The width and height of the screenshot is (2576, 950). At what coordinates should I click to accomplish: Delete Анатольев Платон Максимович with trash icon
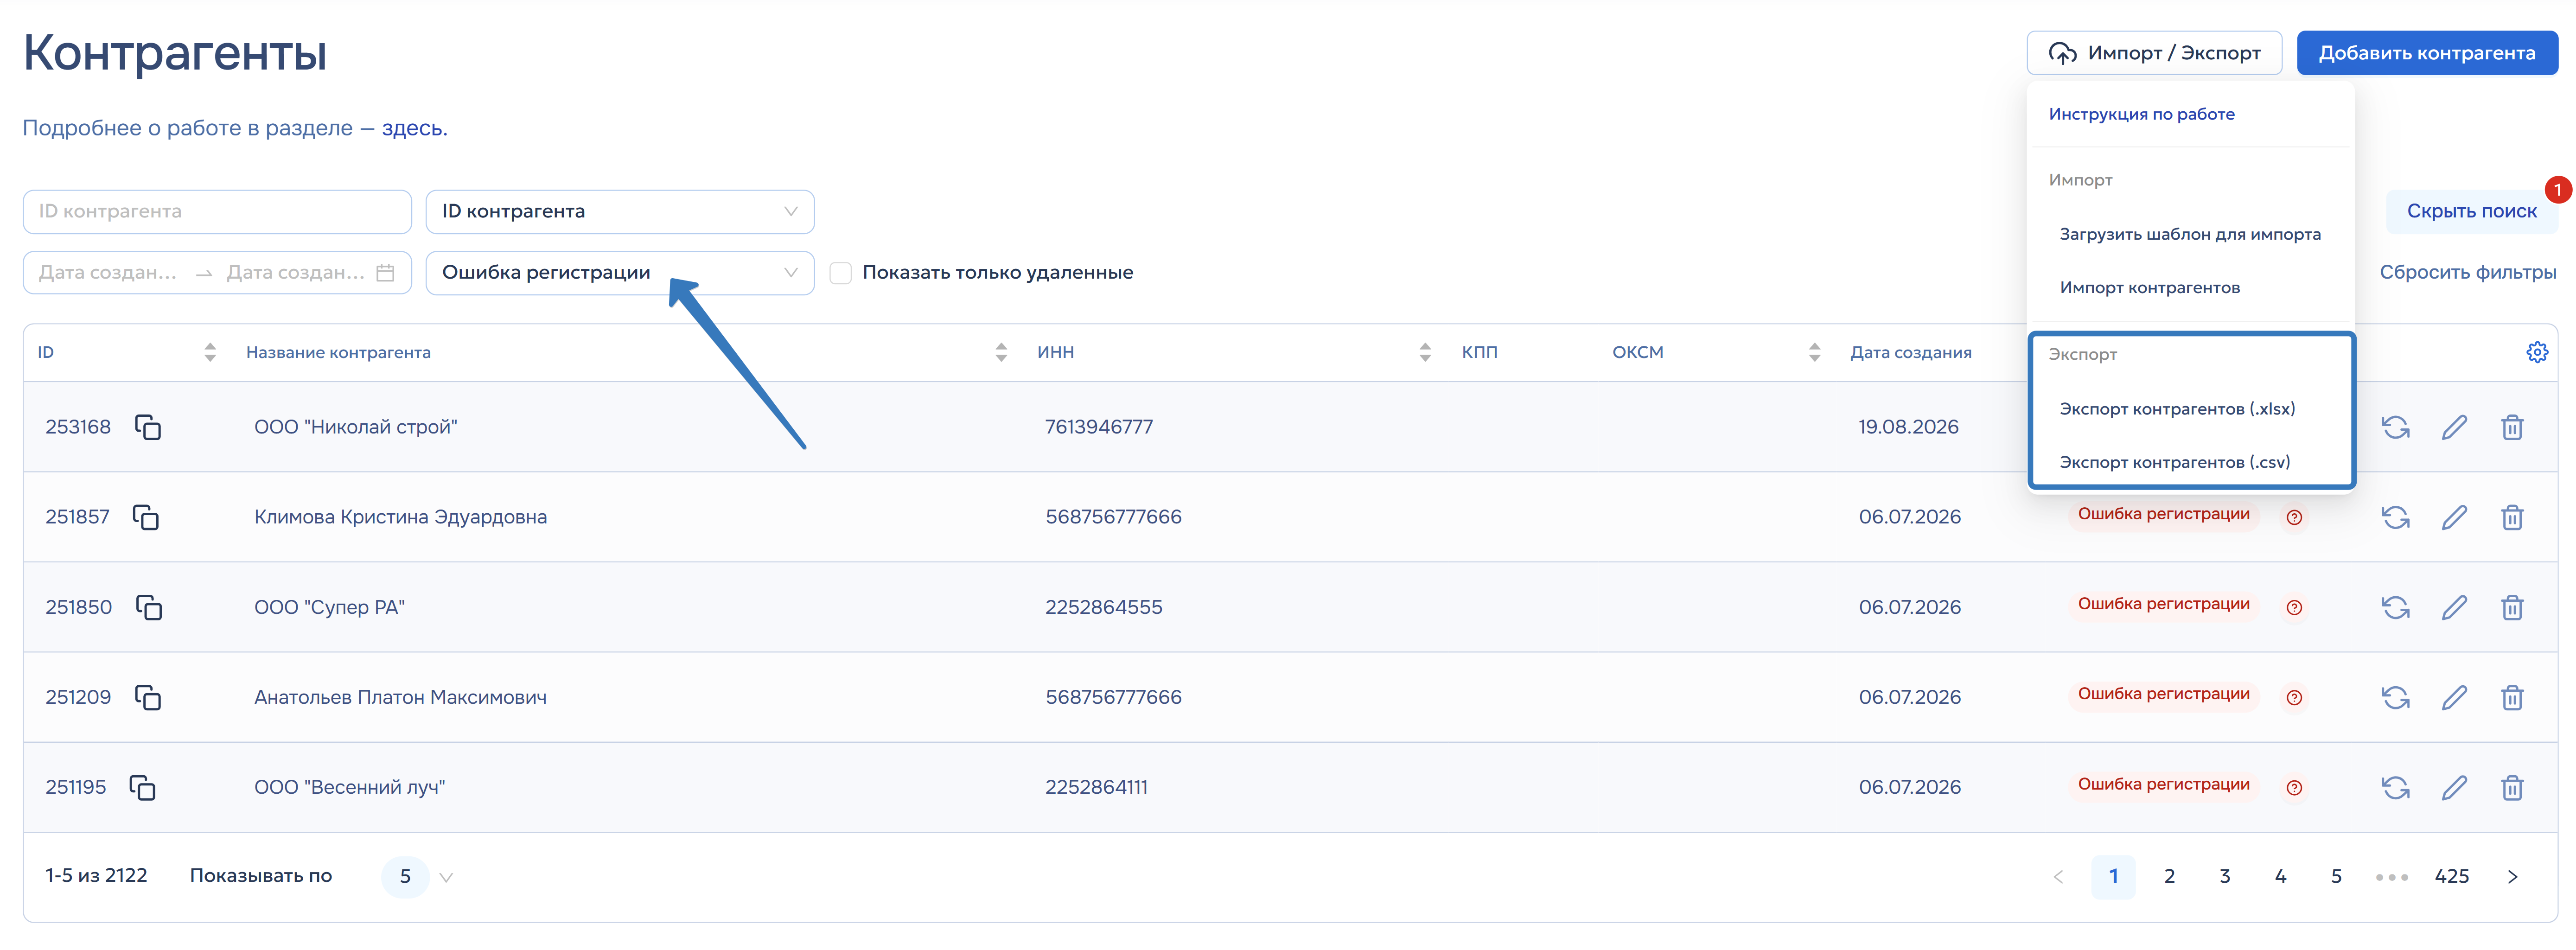point(2512,697)
